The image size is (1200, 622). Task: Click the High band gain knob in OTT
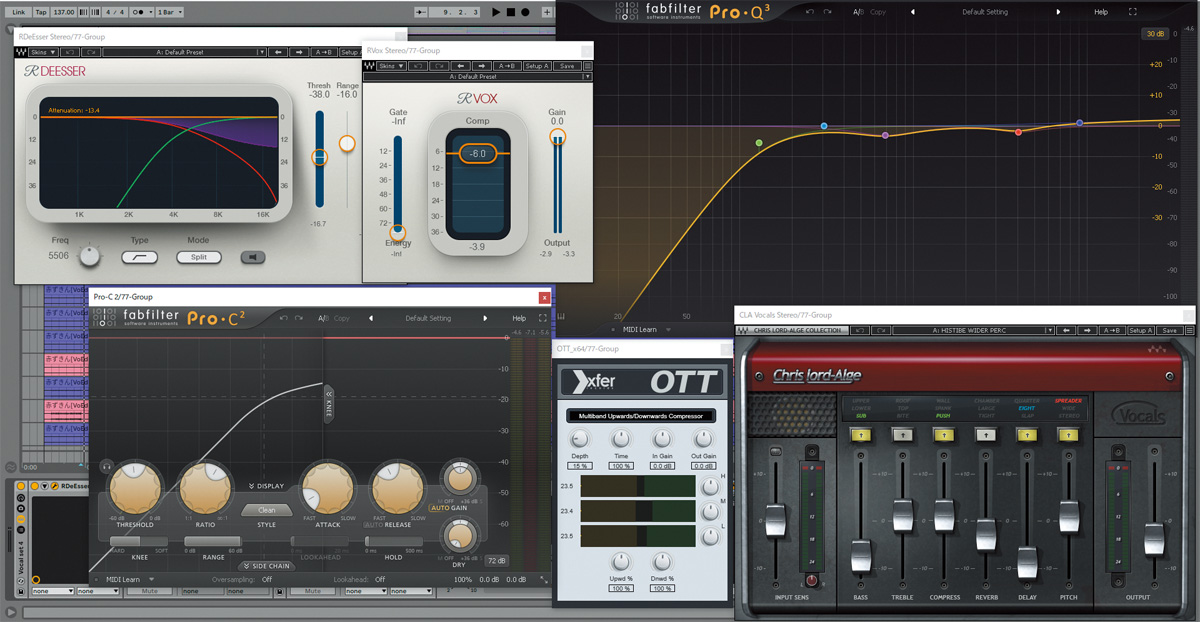point(711,488)
